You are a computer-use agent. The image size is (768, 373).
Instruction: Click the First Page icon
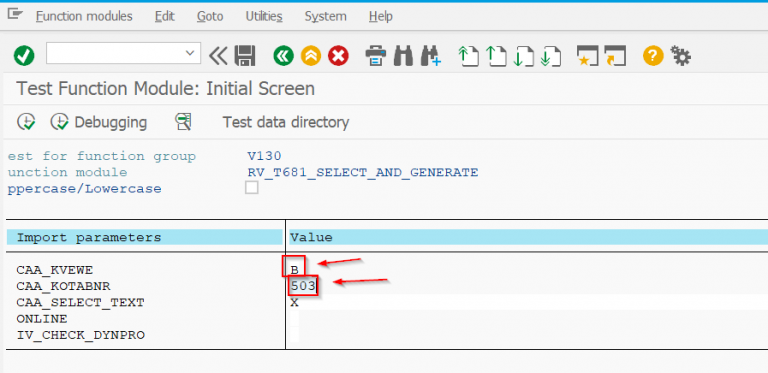[468, 56]
